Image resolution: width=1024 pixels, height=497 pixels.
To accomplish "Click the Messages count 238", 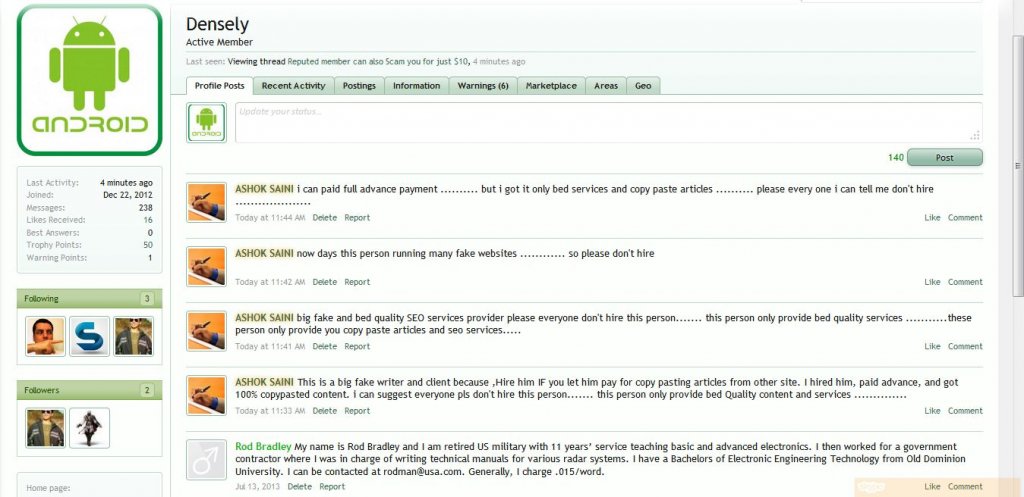I will tap(146, 208).
